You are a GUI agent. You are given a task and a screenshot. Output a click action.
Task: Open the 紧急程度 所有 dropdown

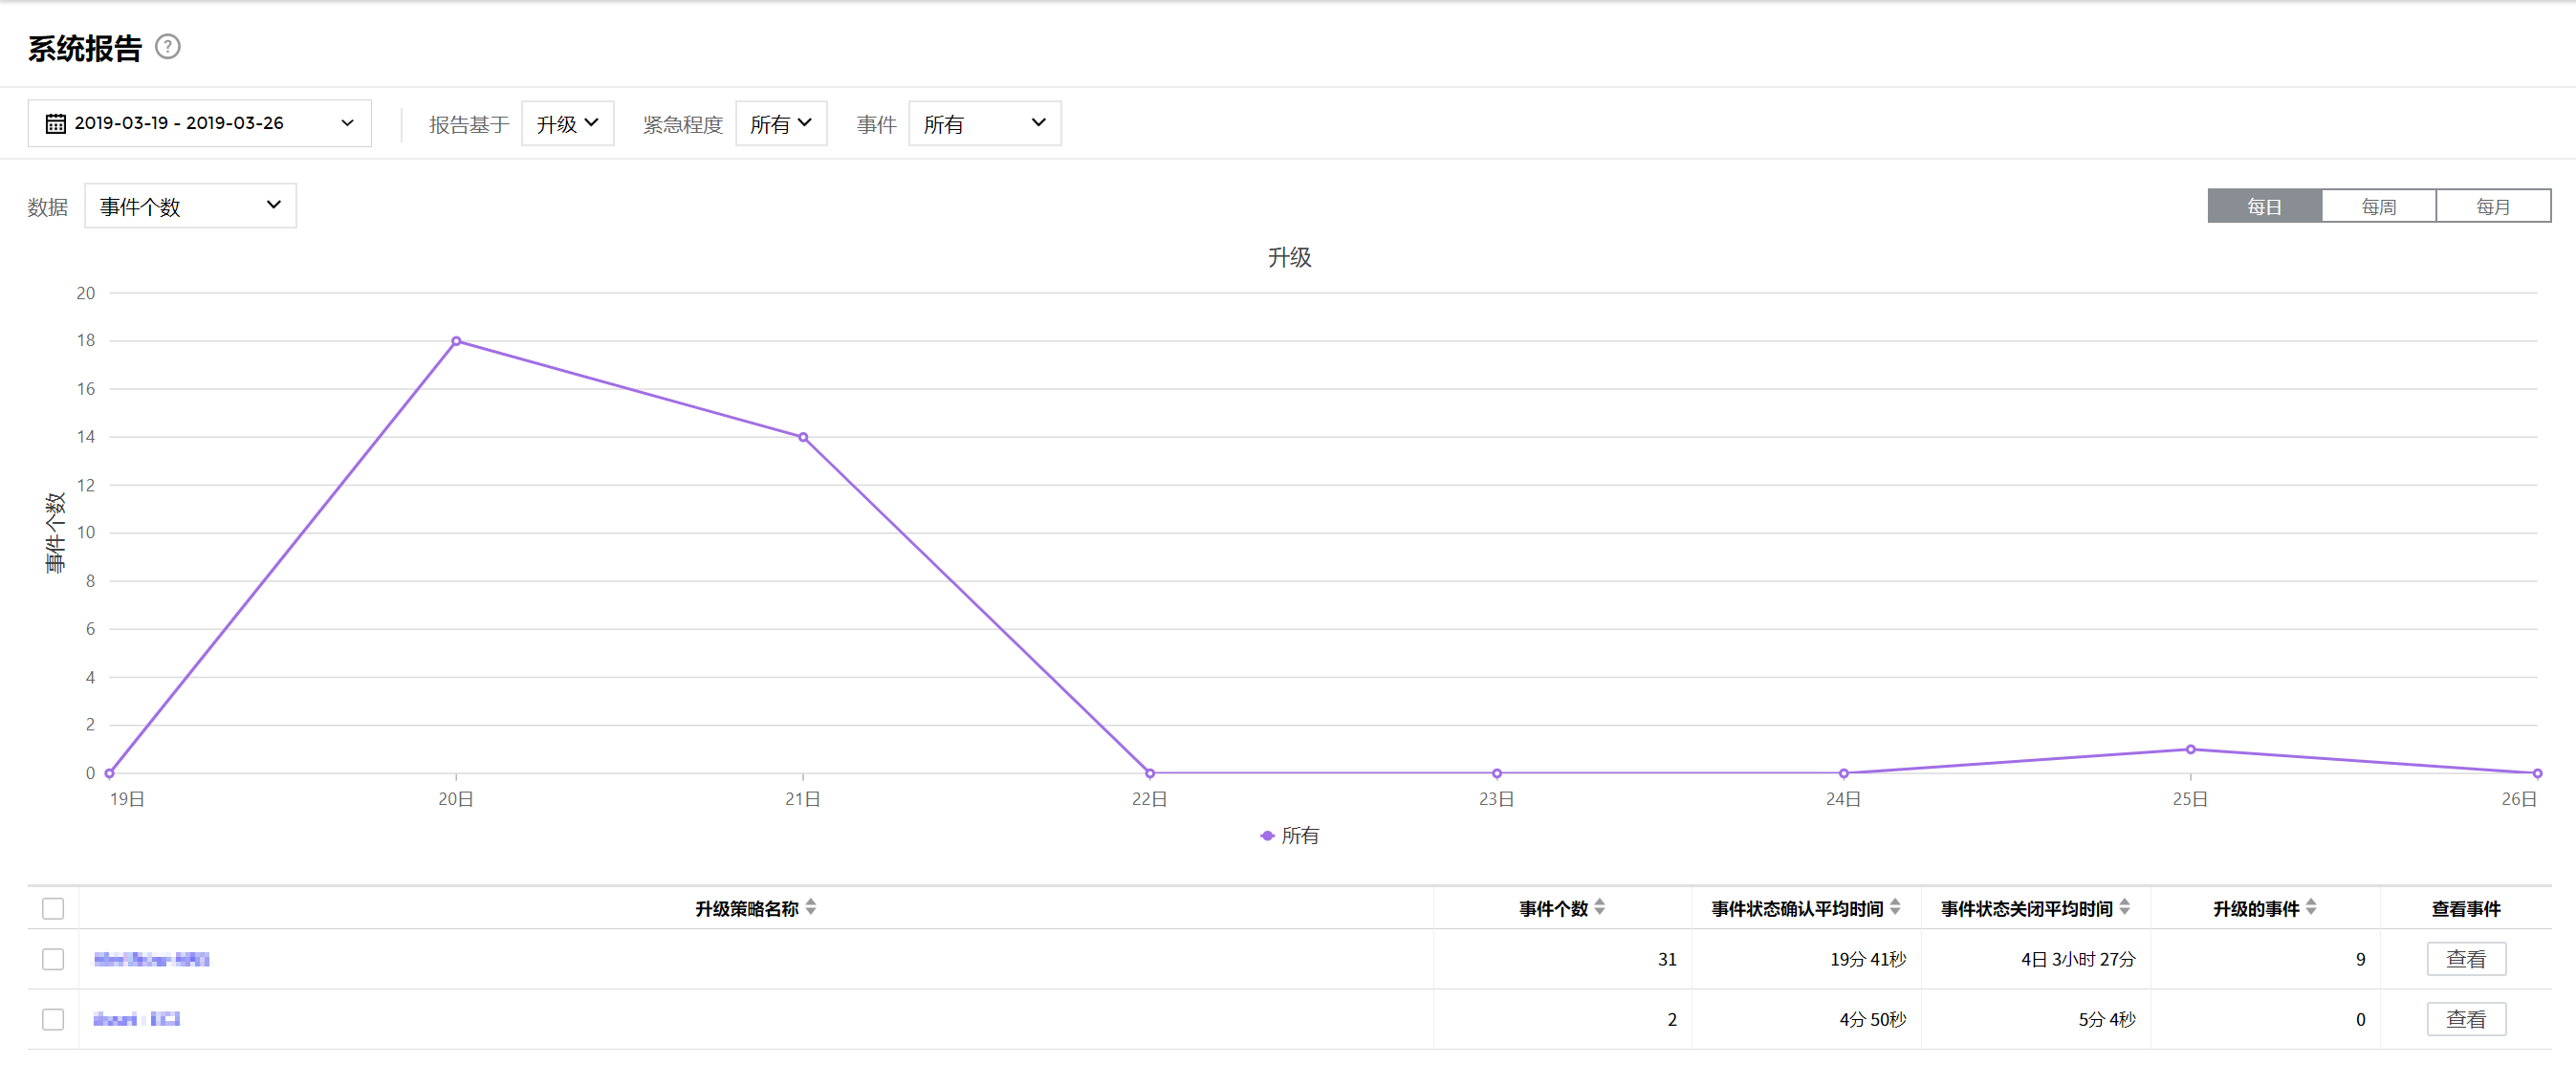click(781, 123)
